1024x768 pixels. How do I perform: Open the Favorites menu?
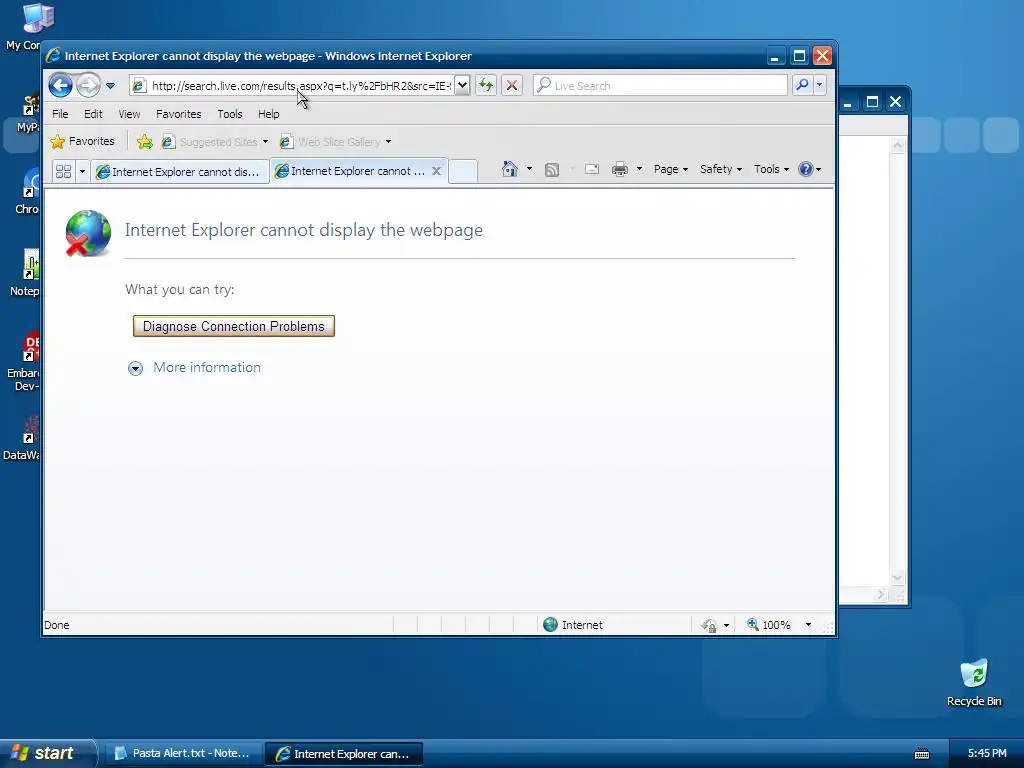point(178,114)
